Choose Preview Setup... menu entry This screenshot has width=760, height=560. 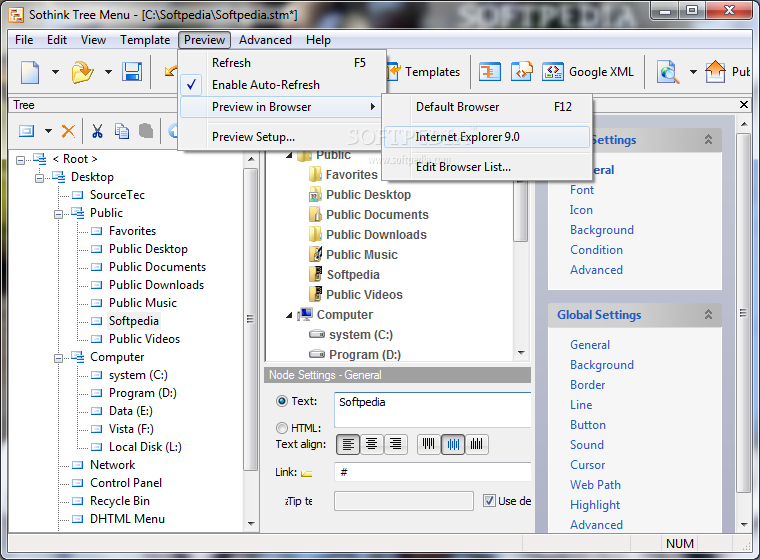tap(283, 137)
